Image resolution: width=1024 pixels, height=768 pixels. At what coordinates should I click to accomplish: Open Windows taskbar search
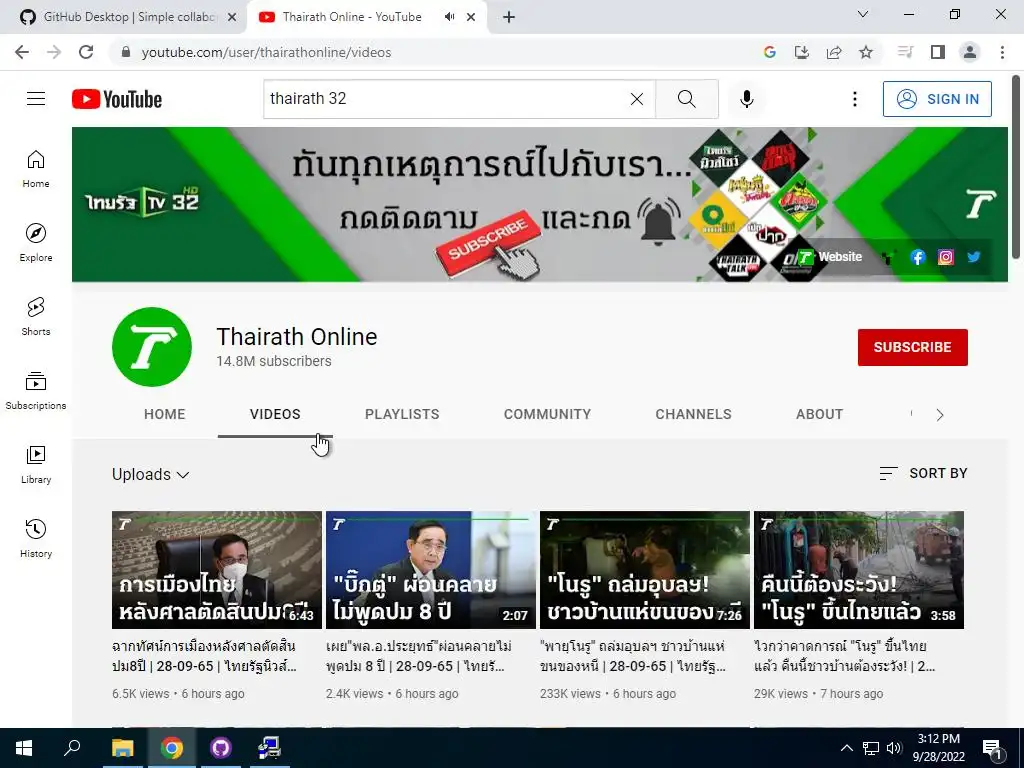pyautogui.click(x=72, y=748)
